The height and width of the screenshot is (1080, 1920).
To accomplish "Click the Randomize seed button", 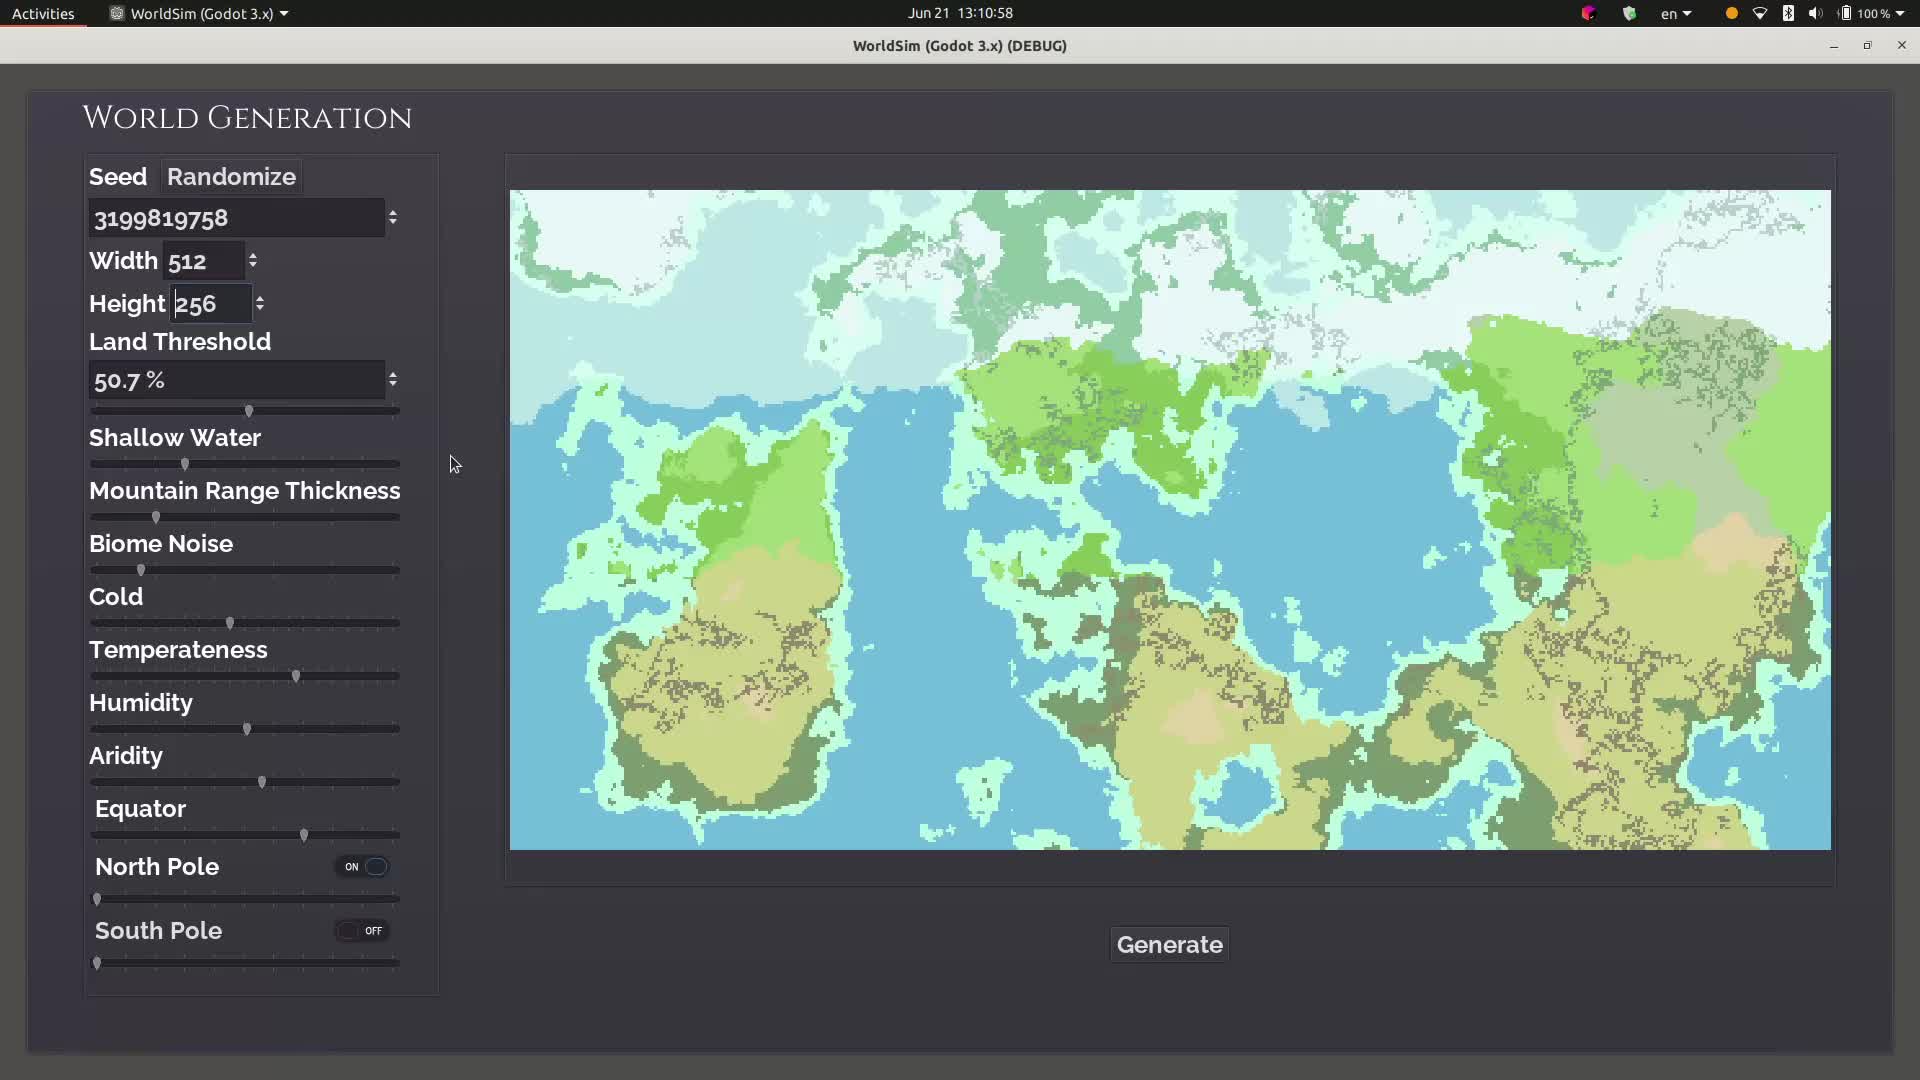I will coord(231,177).
